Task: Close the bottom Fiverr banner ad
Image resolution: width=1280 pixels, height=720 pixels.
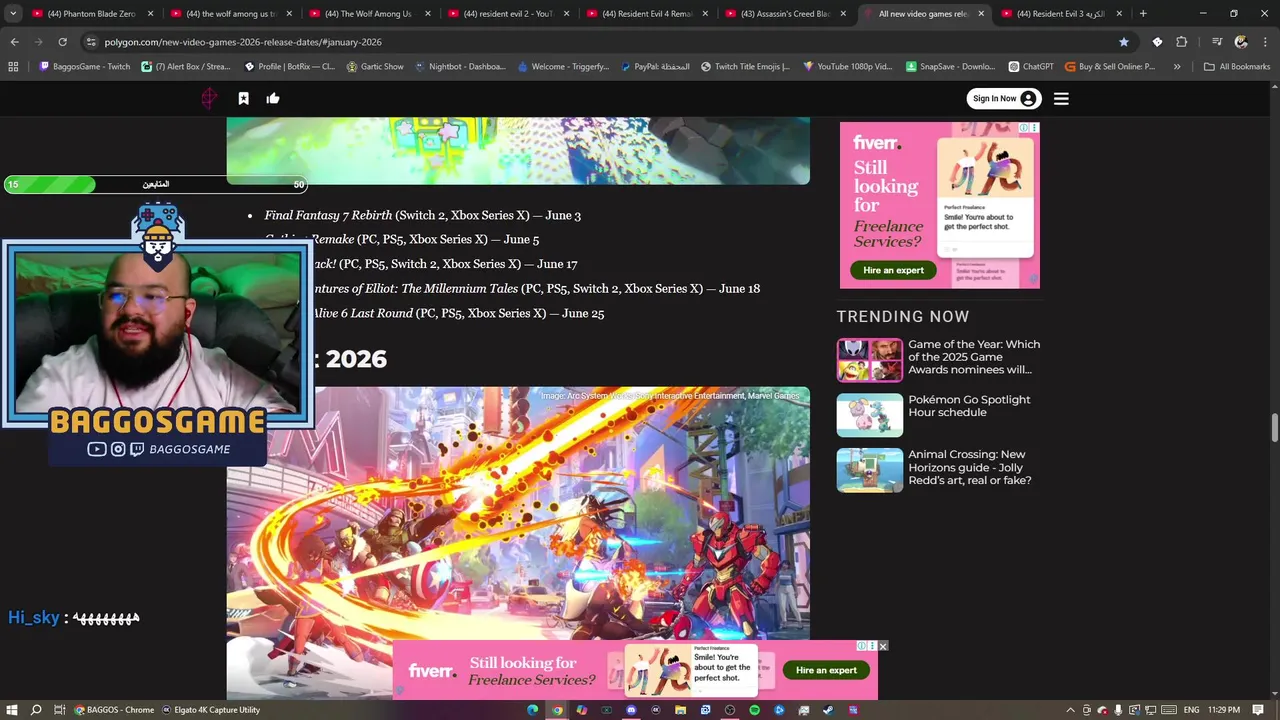Action: tap(883, 646)
